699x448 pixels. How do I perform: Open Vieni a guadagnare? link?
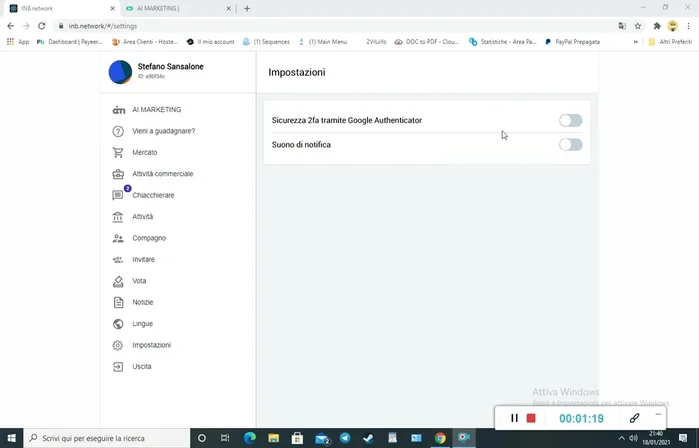(x=163, y=131)
